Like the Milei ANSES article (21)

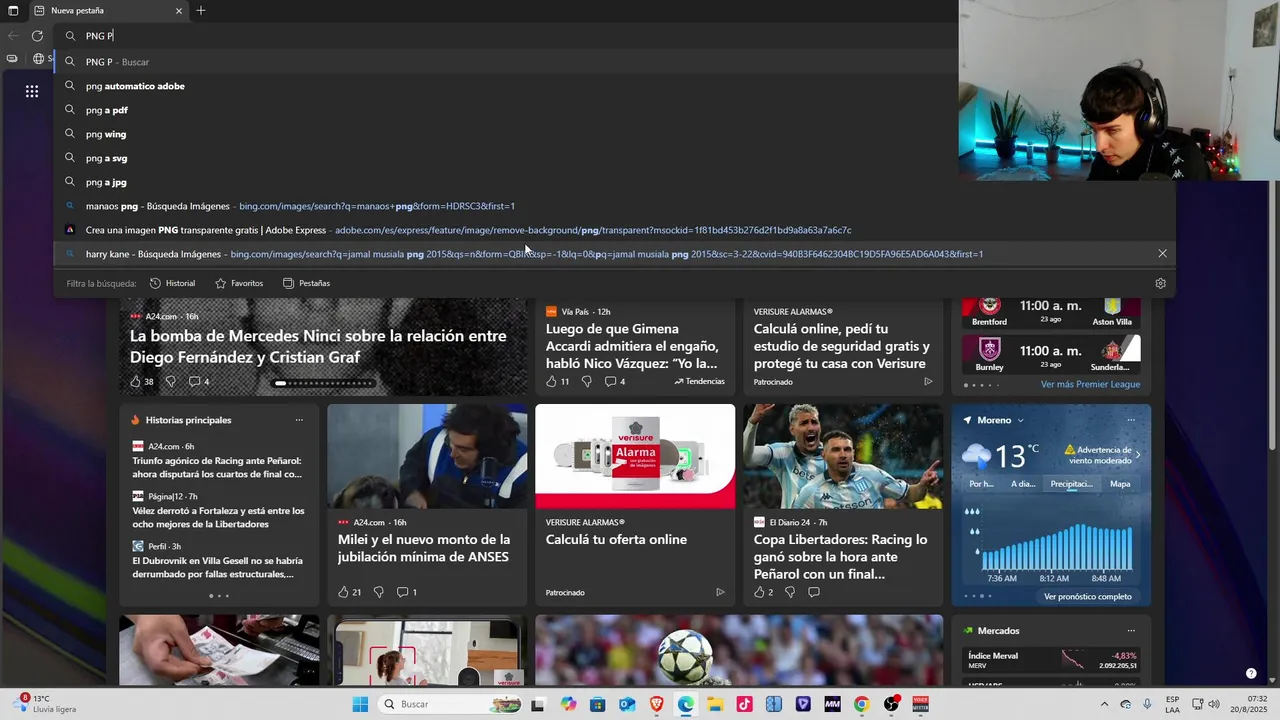(349, 592)
